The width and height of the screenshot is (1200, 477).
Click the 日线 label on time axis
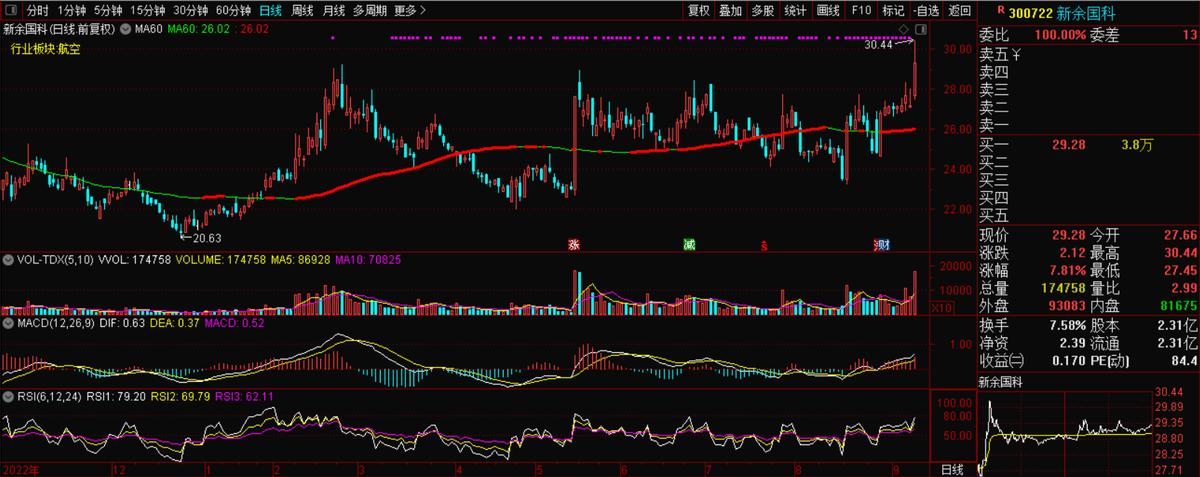(x=953, y=469)
